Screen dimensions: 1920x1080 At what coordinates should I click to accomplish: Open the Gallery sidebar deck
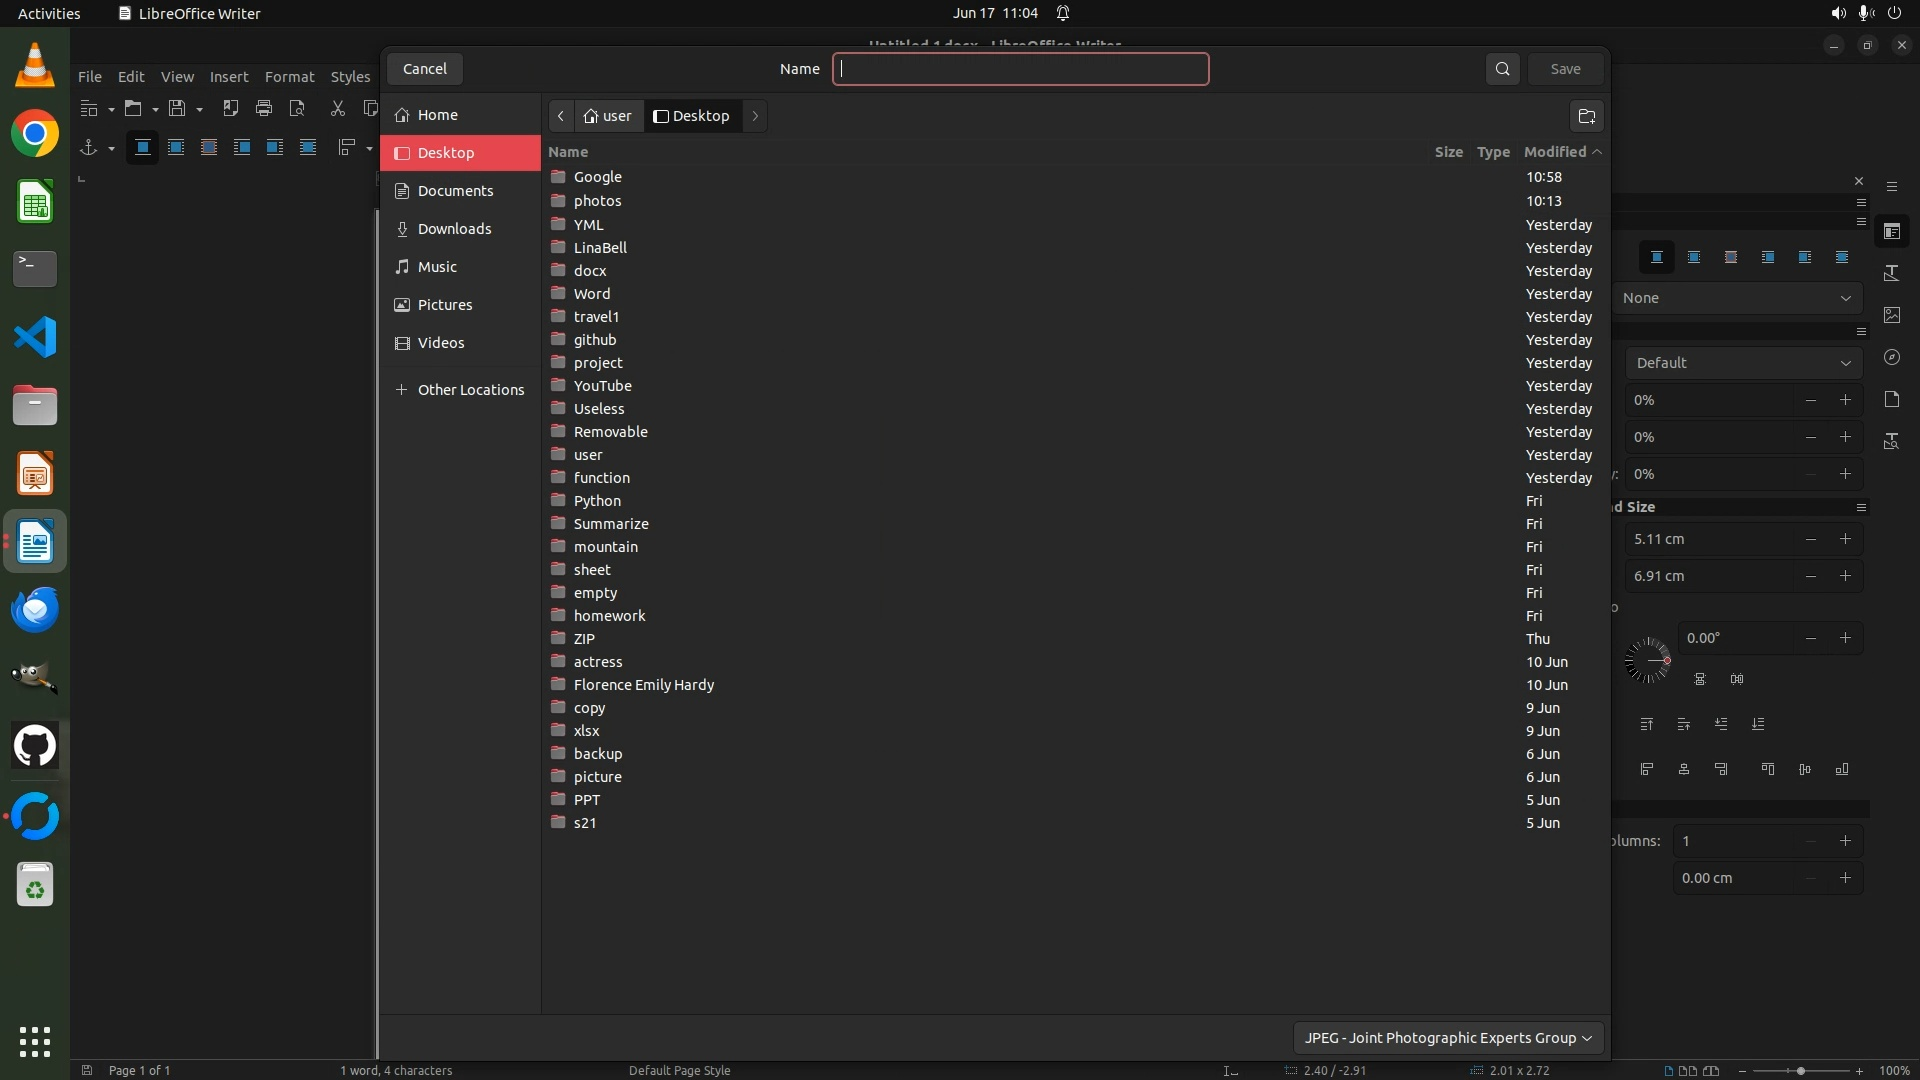click(x=1891, y=315)
